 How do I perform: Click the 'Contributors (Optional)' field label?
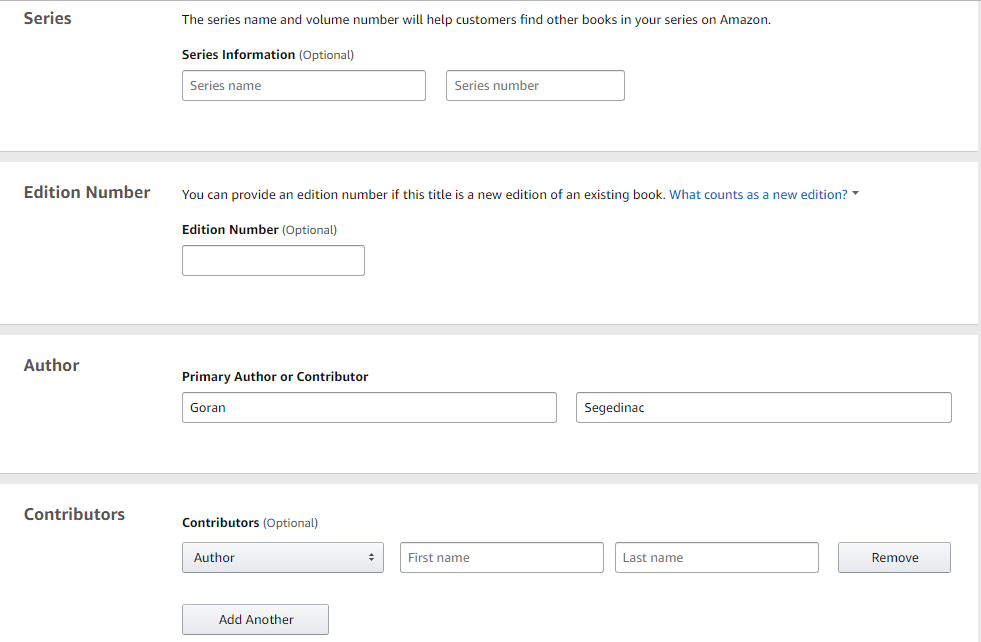point(249,523)
